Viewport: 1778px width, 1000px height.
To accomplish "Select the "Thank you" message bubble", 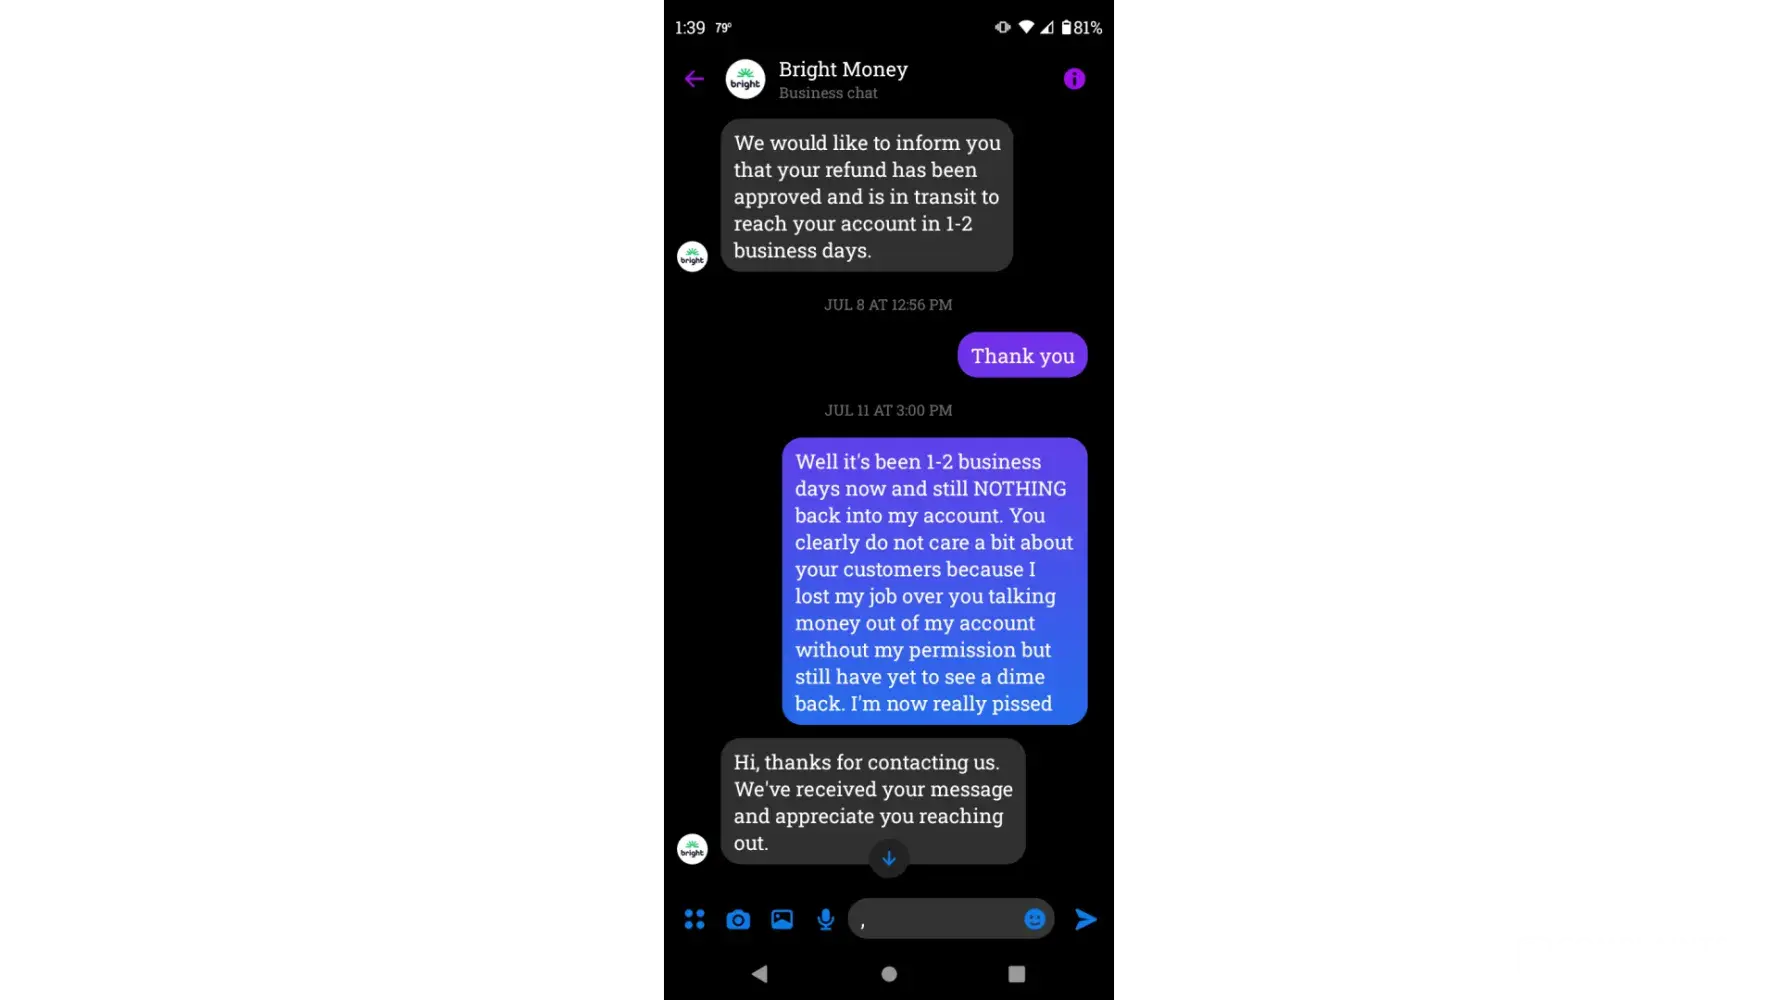I will click(1022, 355).
